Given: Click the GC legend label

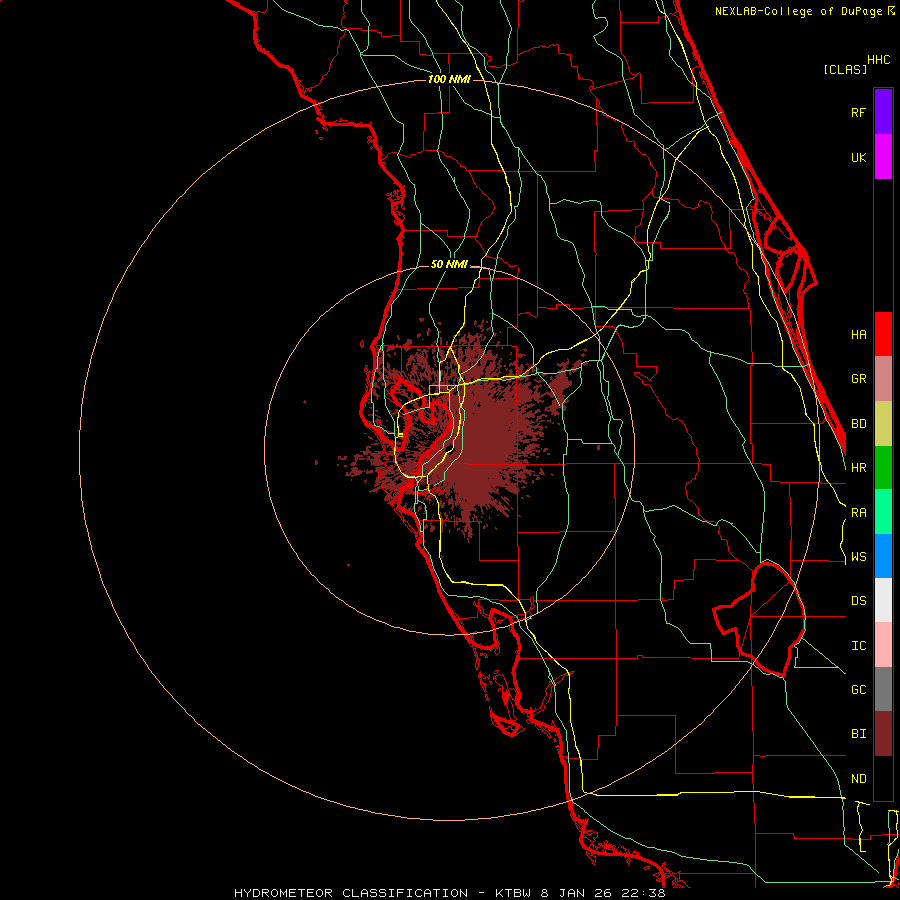Looking at the screenshot, I should (858, 690).
